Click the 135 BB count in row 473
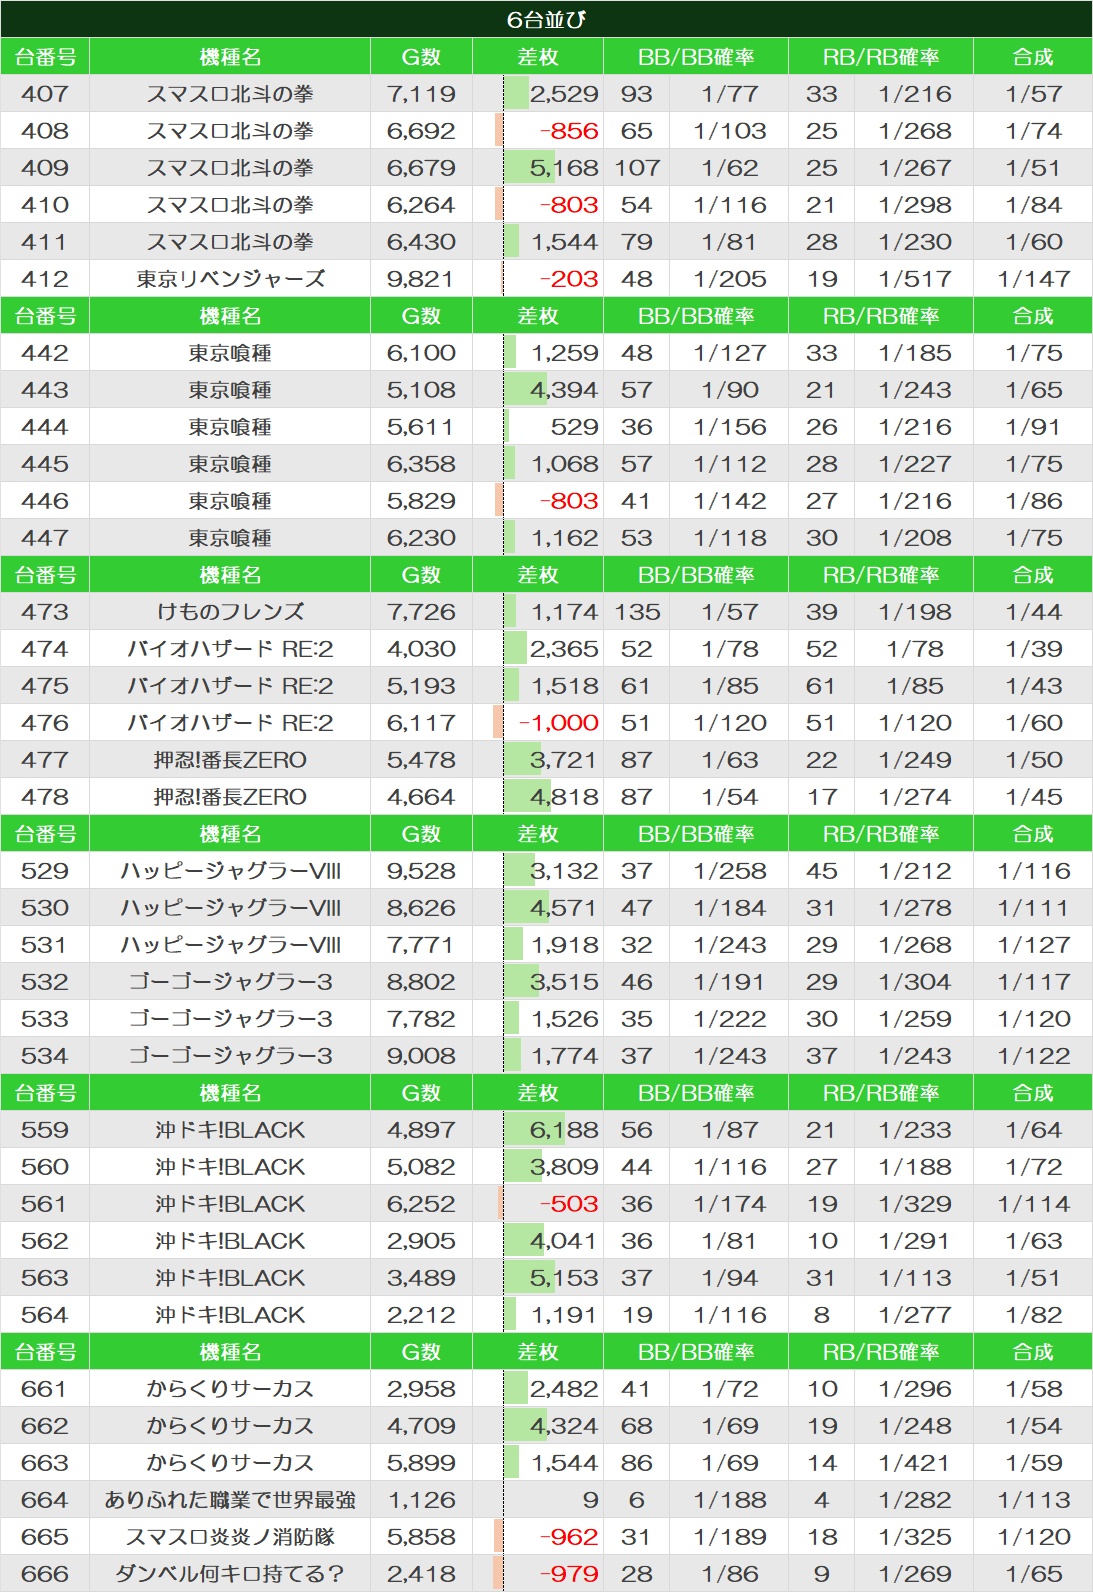This screenshot has height=1592, width=1093. 637,612
